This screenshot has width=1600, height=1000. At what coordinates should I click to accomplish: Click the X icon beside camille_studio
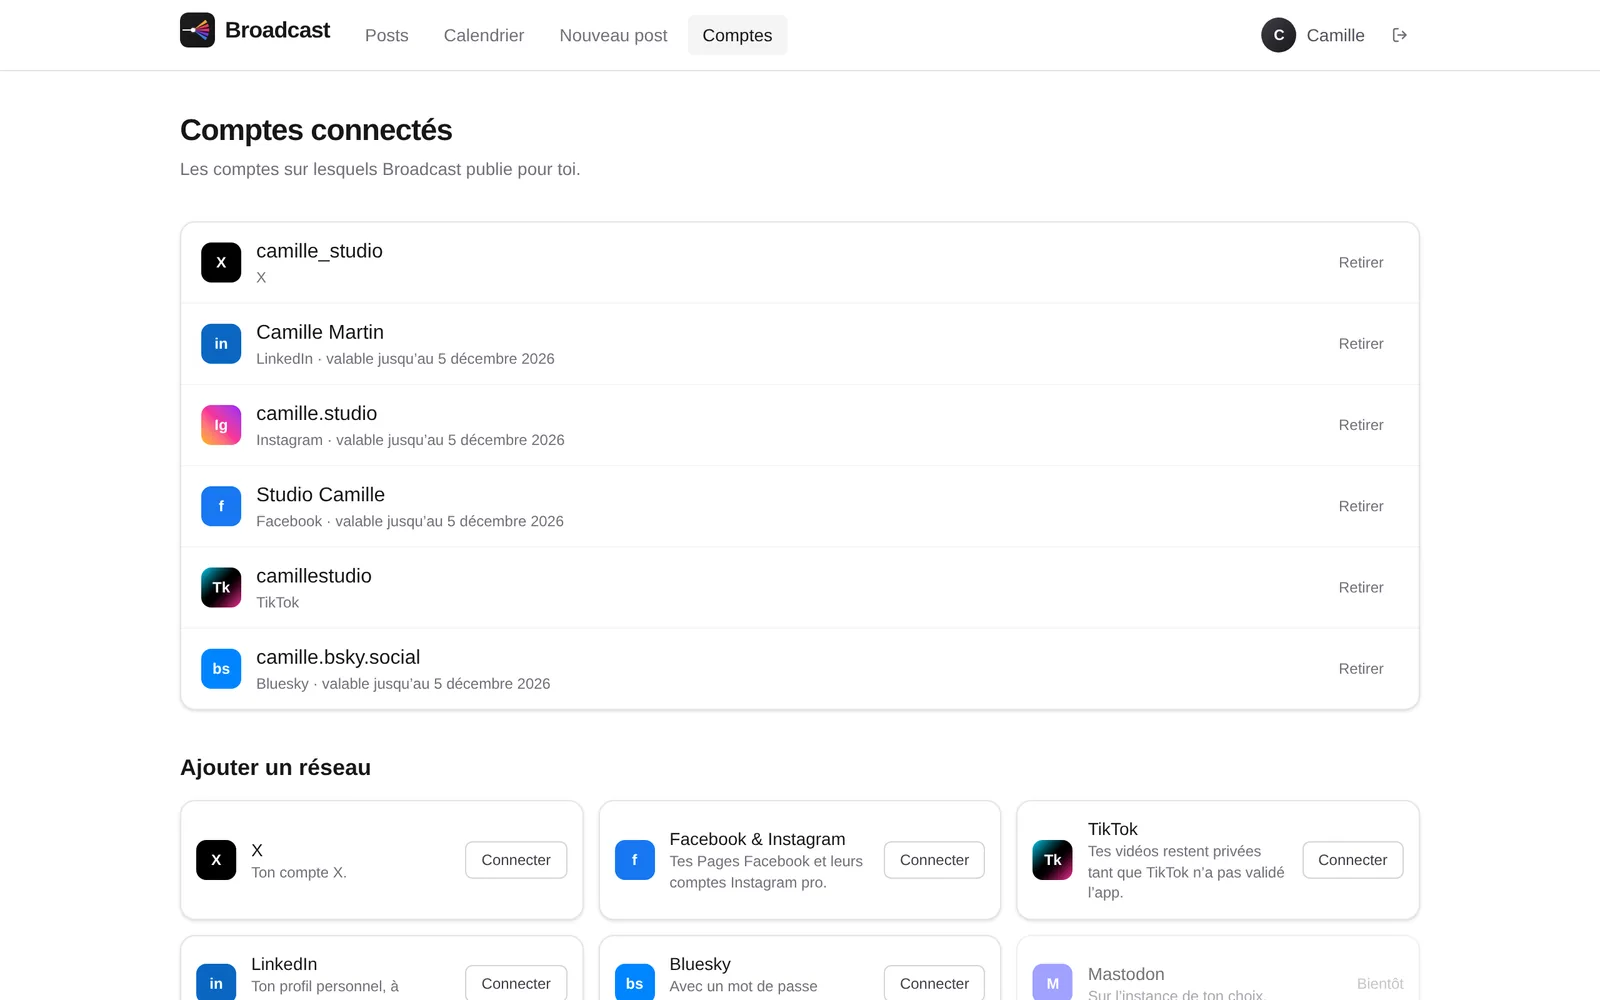(x=221, y=263)
